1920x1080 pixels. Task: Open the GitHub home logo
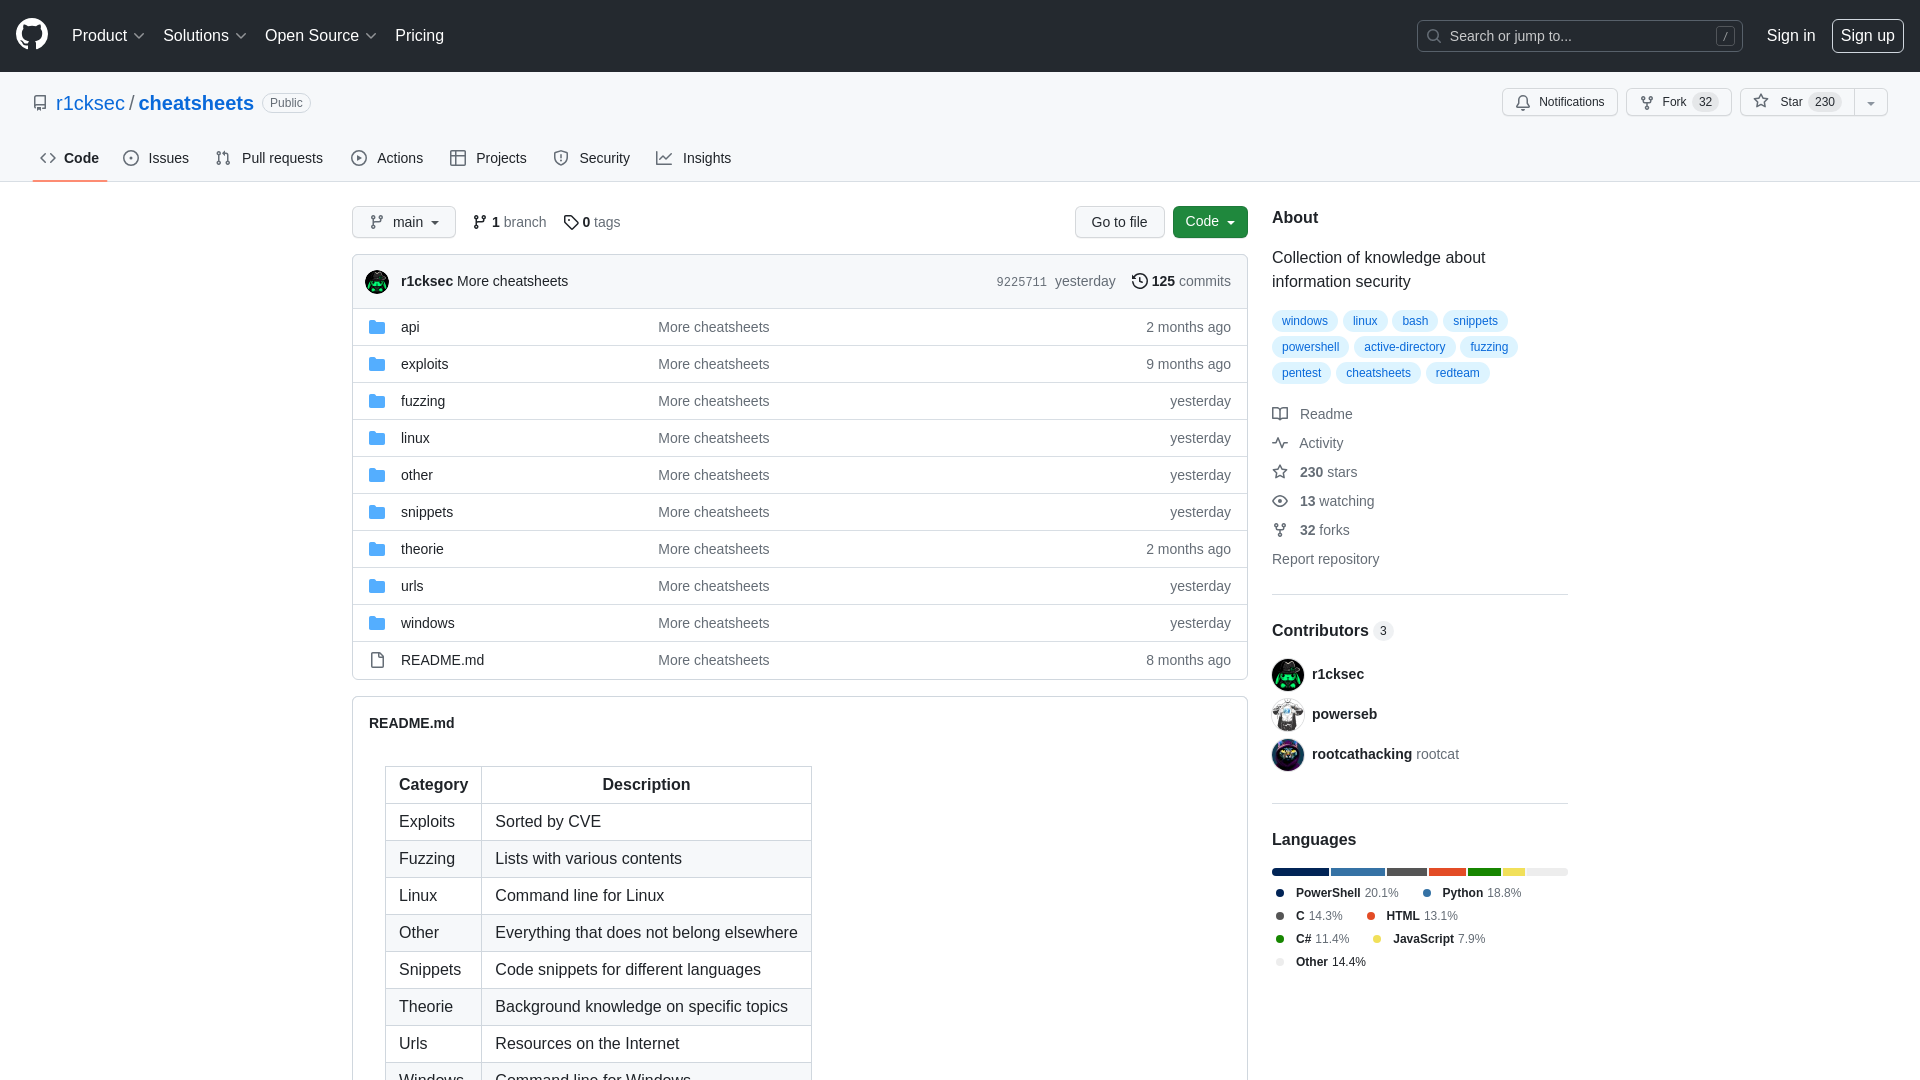click(x=32, y=35)
